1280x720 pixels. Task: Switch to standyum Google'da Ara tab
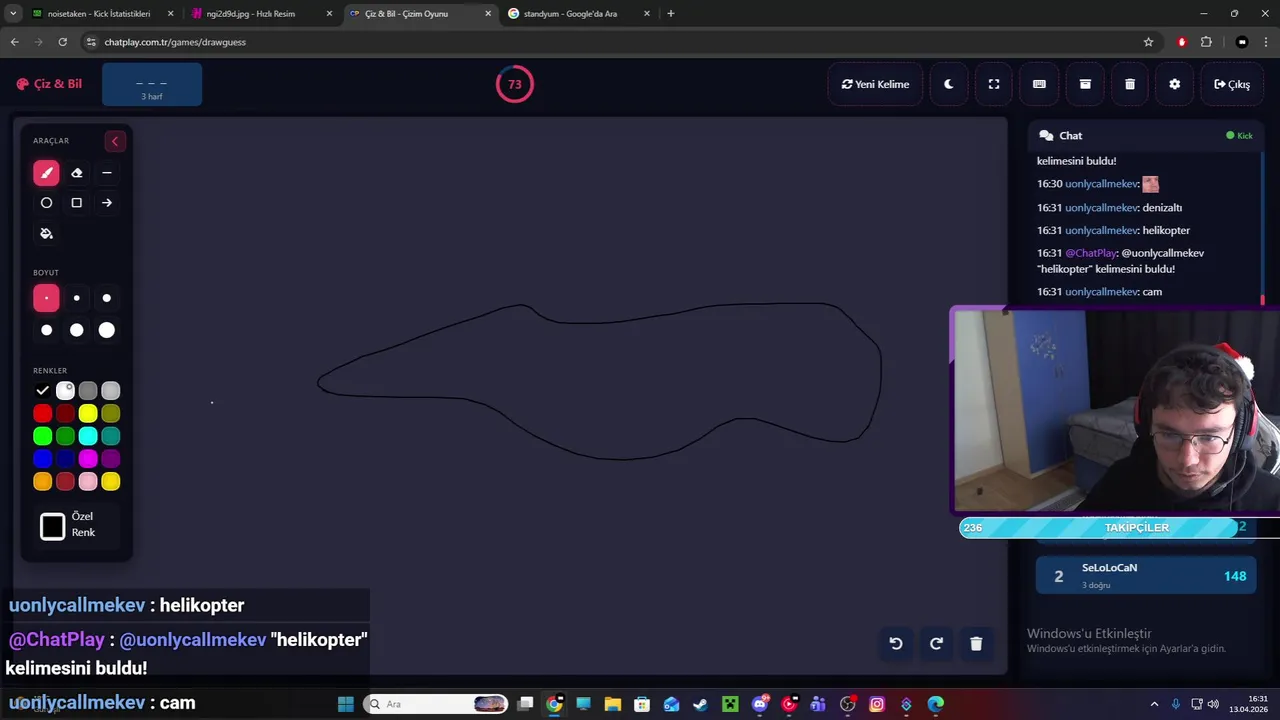[x=579, y=14]
